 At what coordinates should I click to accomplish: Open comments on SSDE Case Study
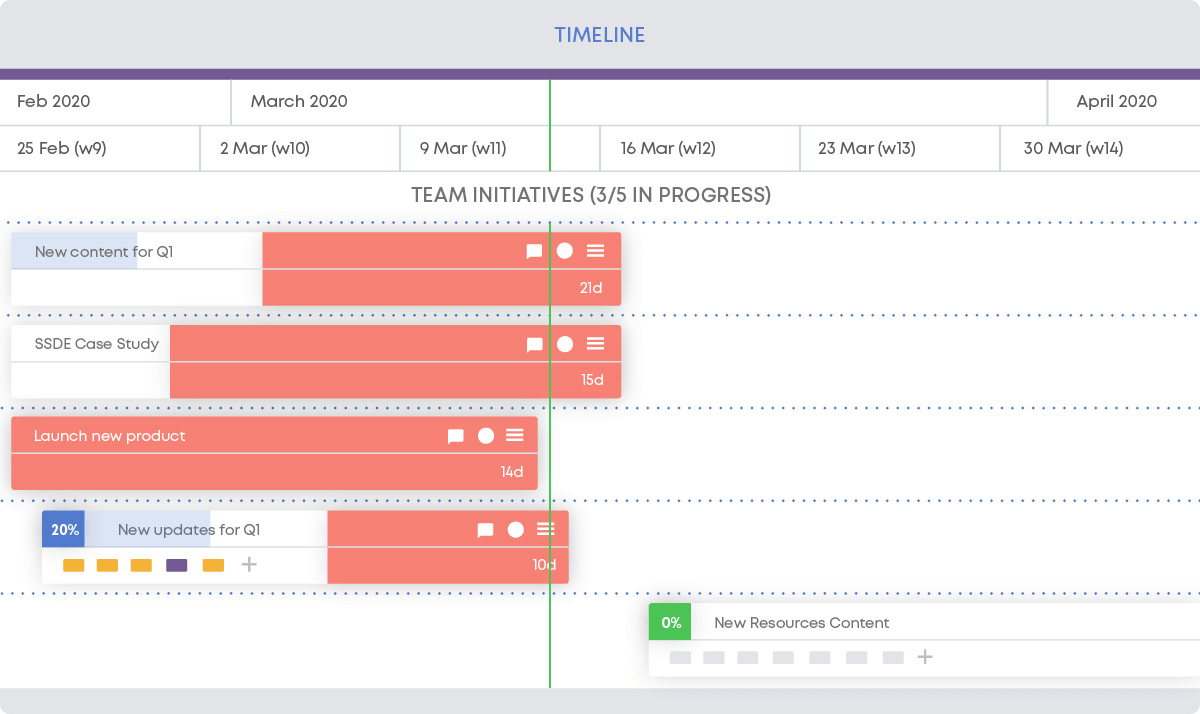pyautogui.click(x=534, y=345)
